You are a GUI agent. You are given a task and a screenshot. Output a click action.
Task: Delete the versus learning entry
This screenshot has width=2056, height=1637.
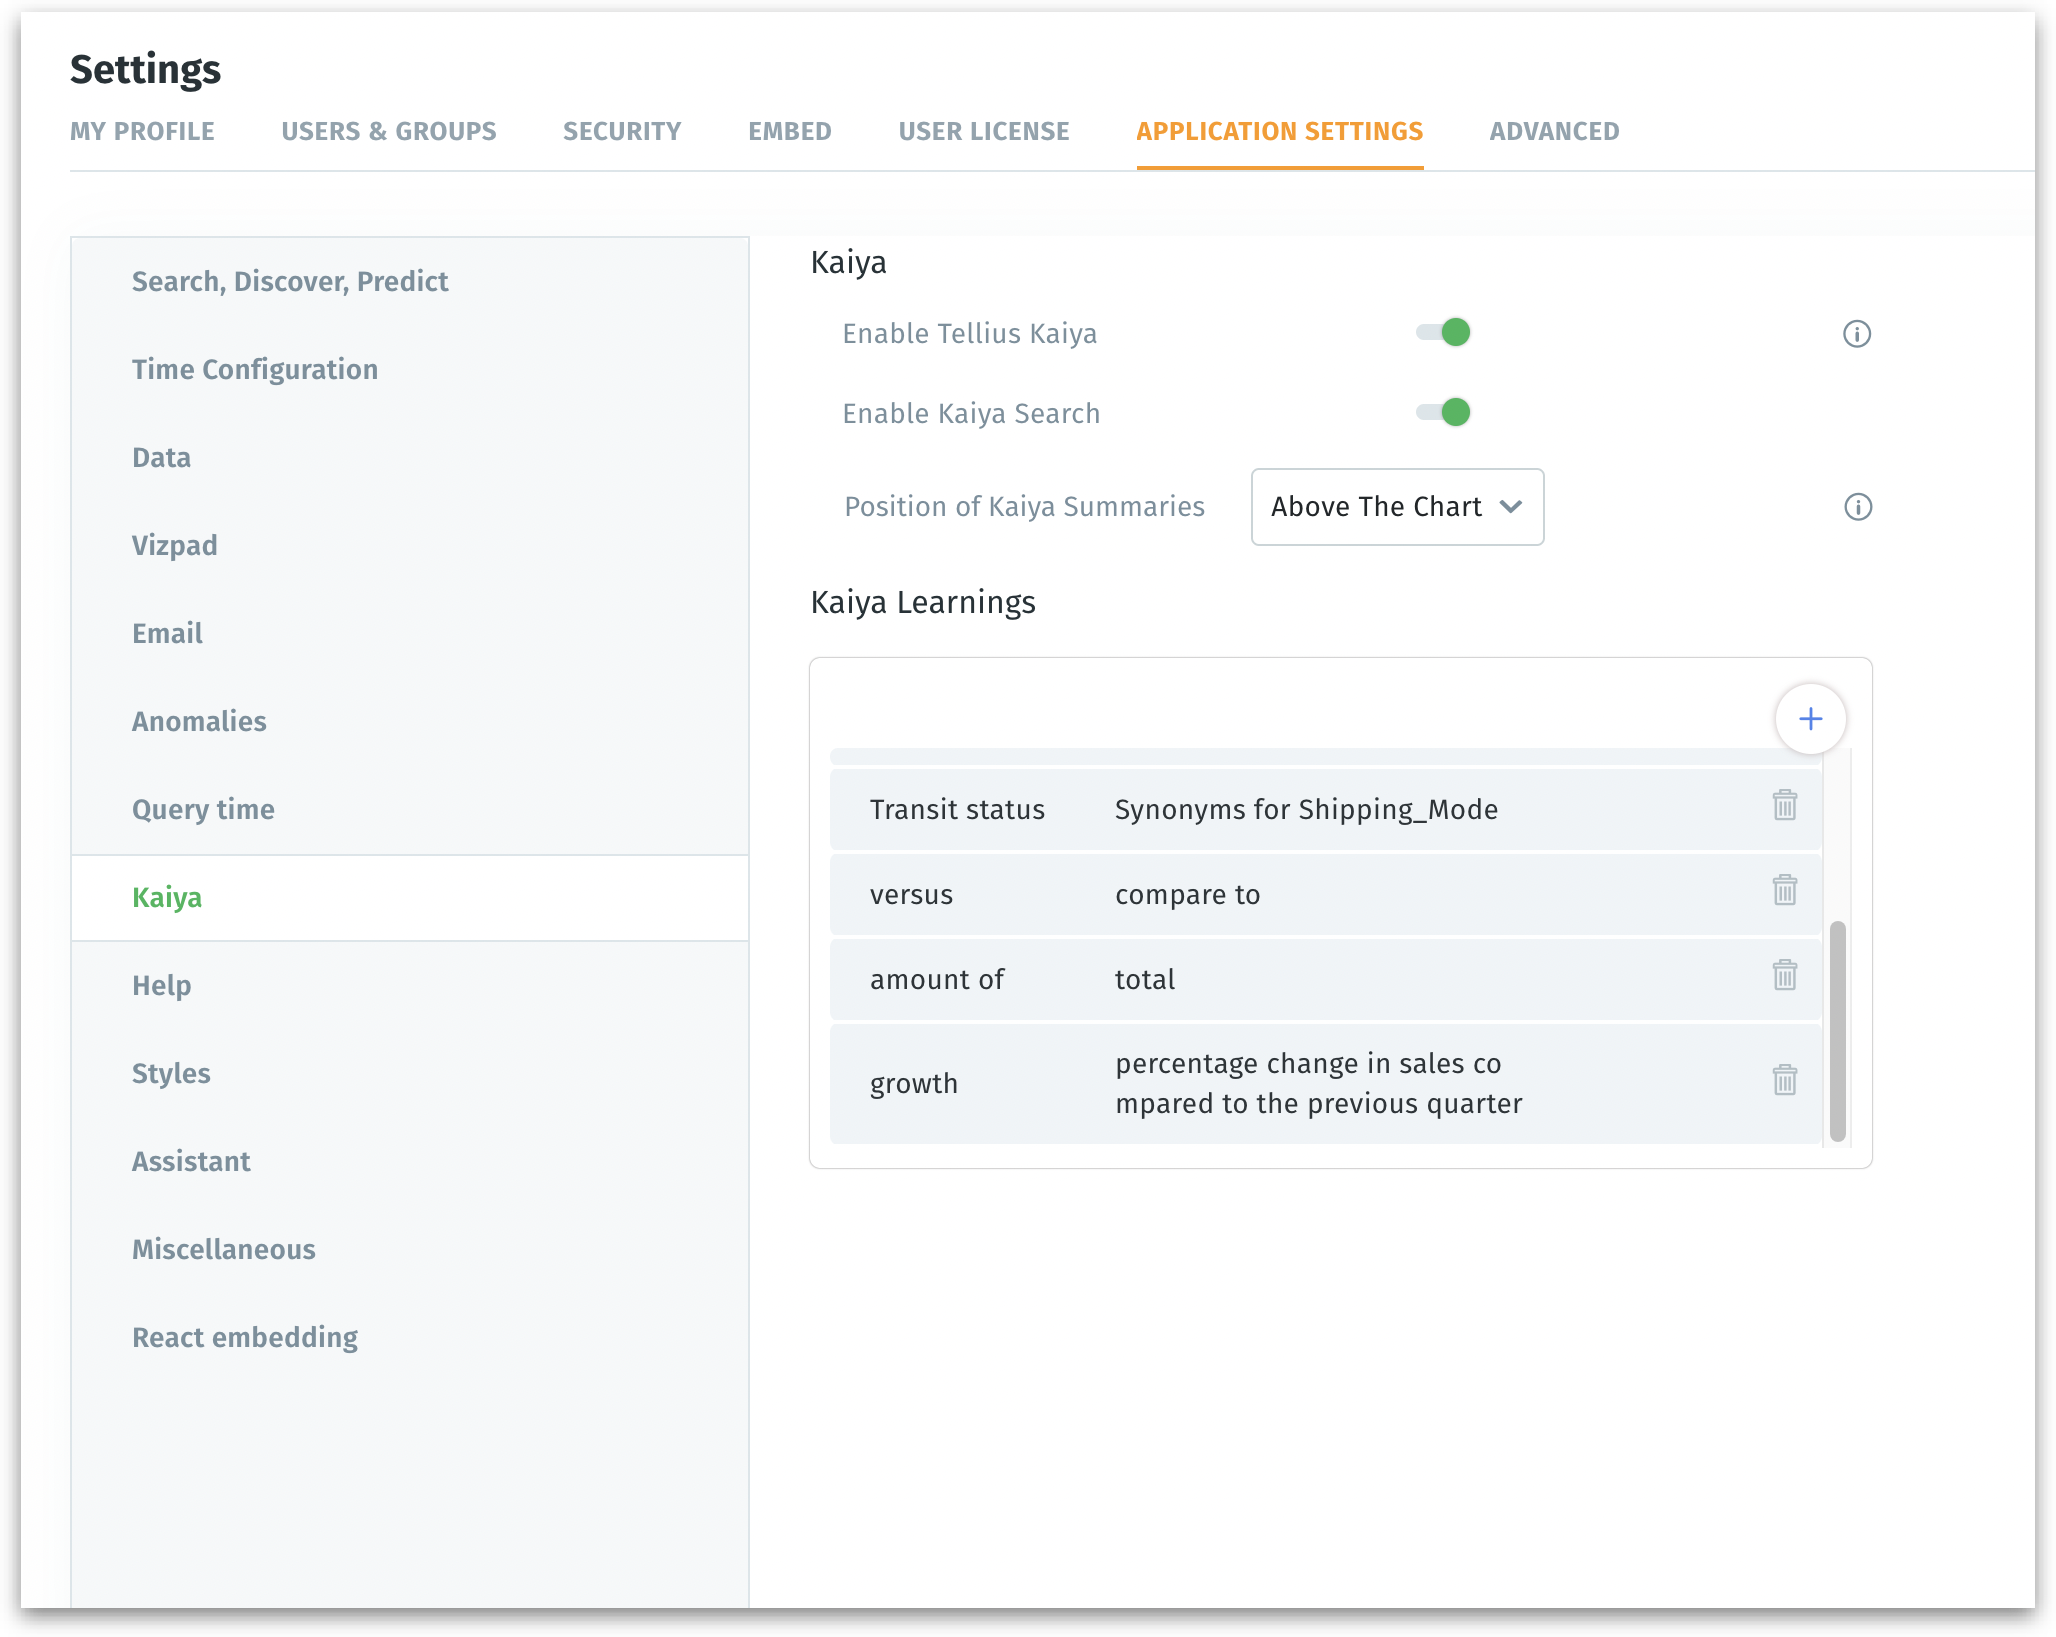click(1785, 891)
